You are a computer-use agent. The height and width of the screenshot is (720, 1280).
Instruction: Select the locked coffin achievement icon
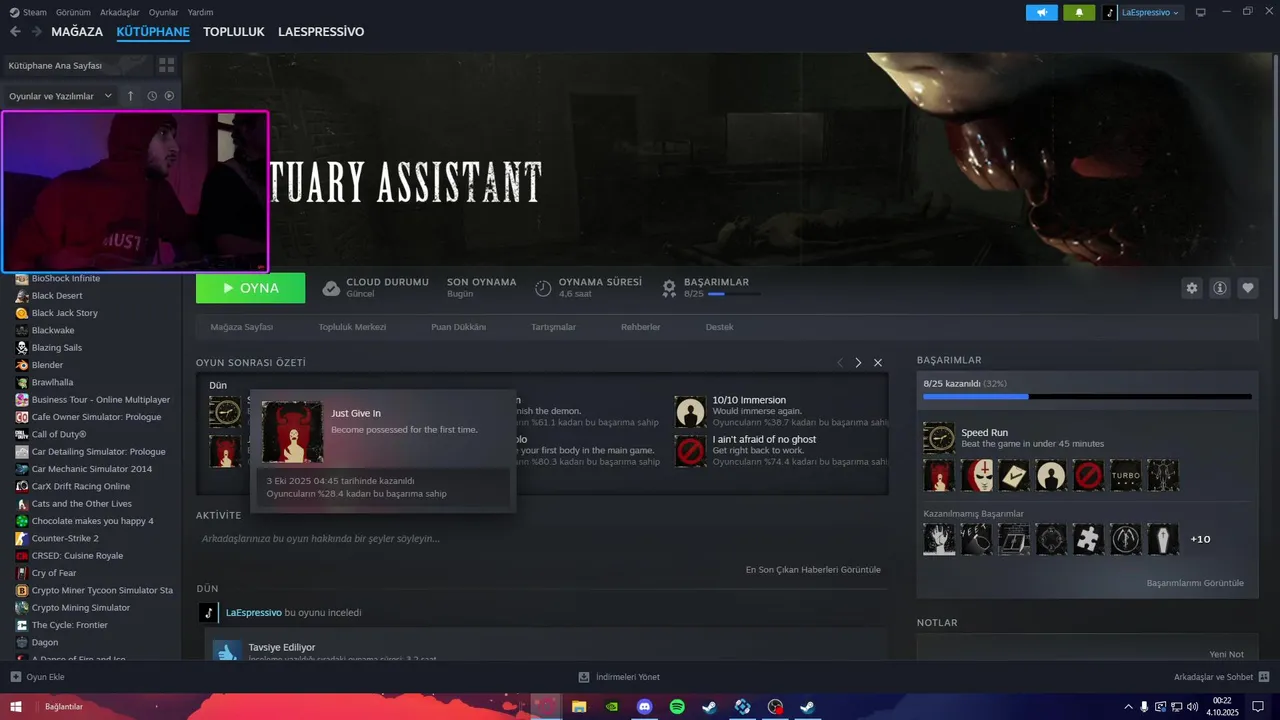[1163, 539]
